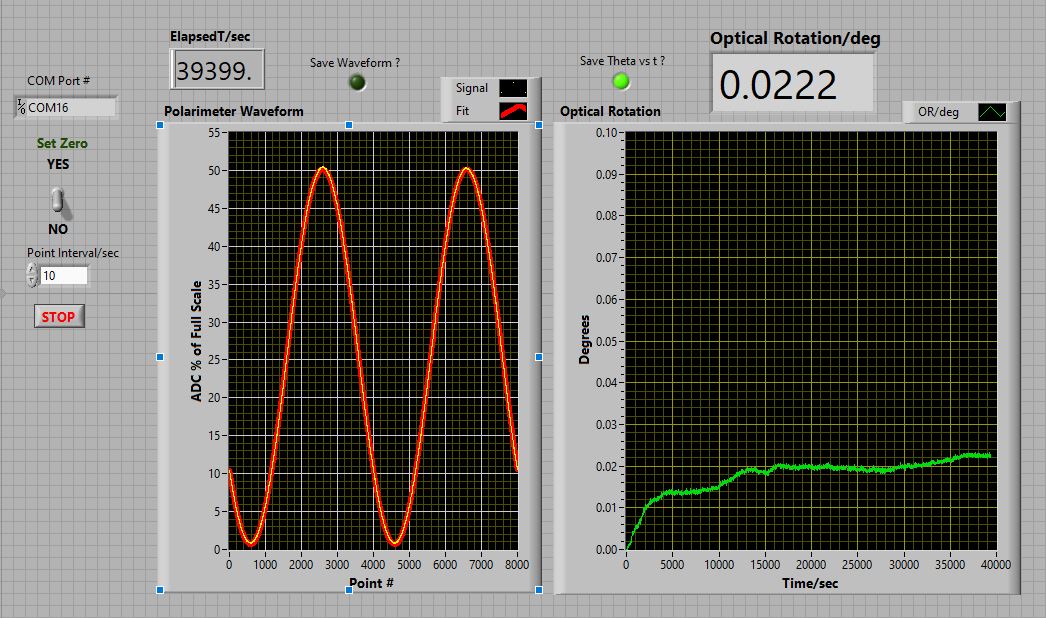Increment the Point Interval value

coord(32,270)
